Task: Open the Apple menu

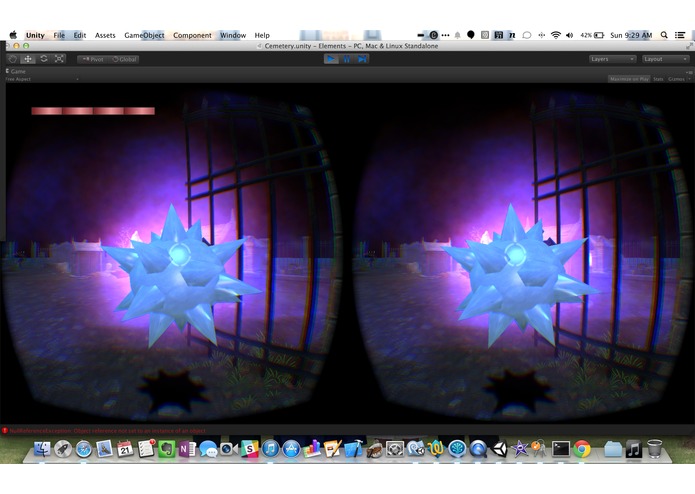Action: 13,35
